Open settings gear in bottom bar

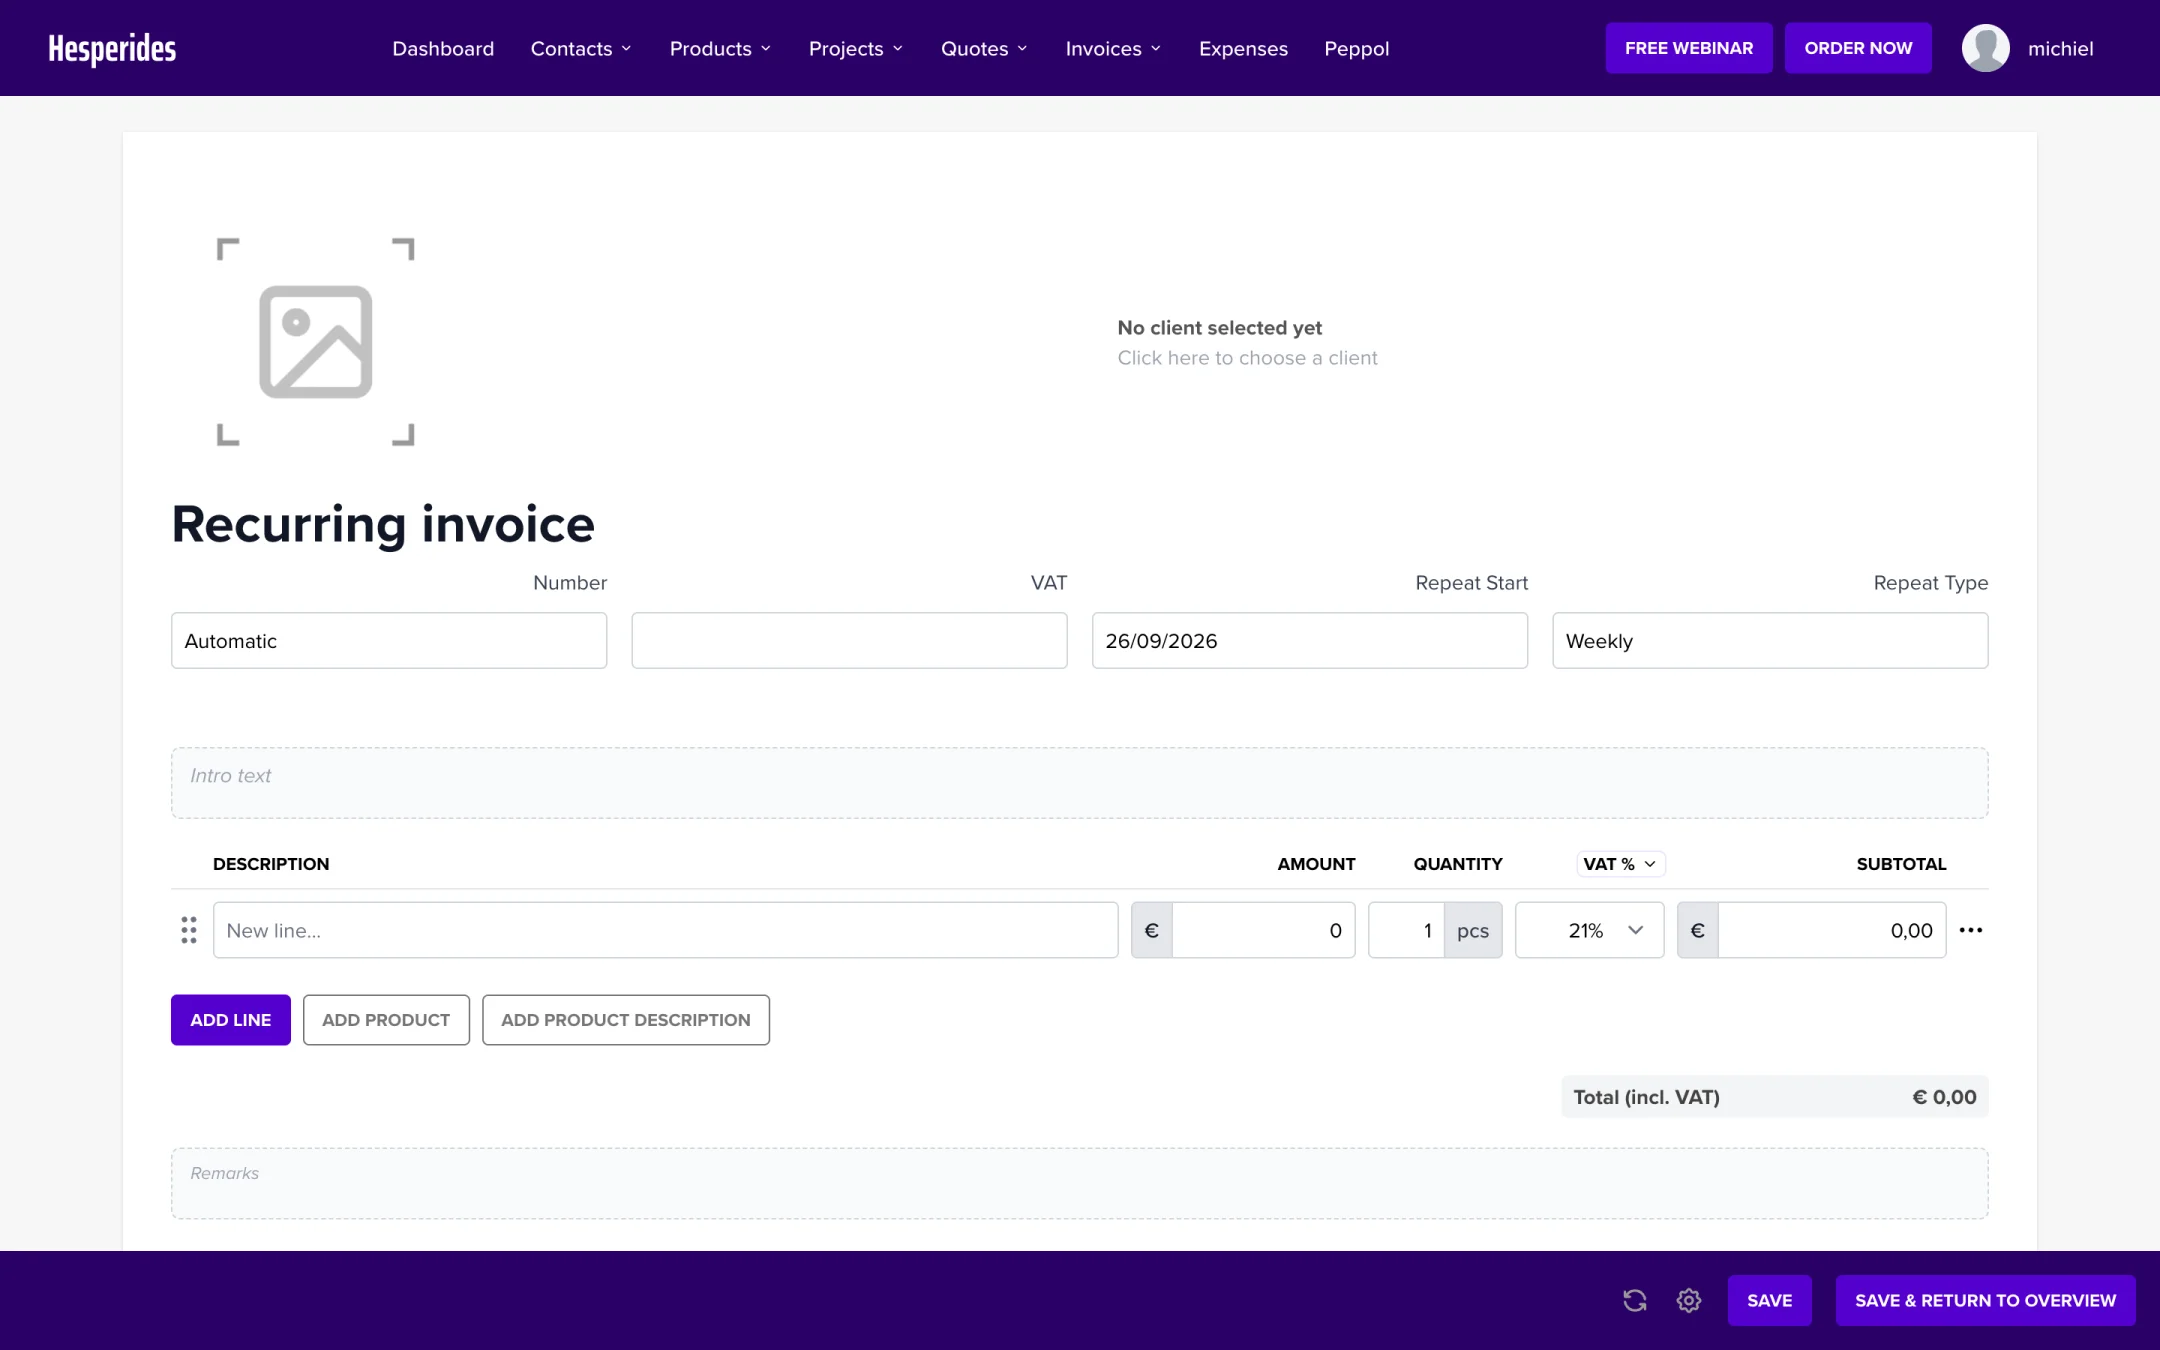pyautogui.click(x=1689, y=1300)
